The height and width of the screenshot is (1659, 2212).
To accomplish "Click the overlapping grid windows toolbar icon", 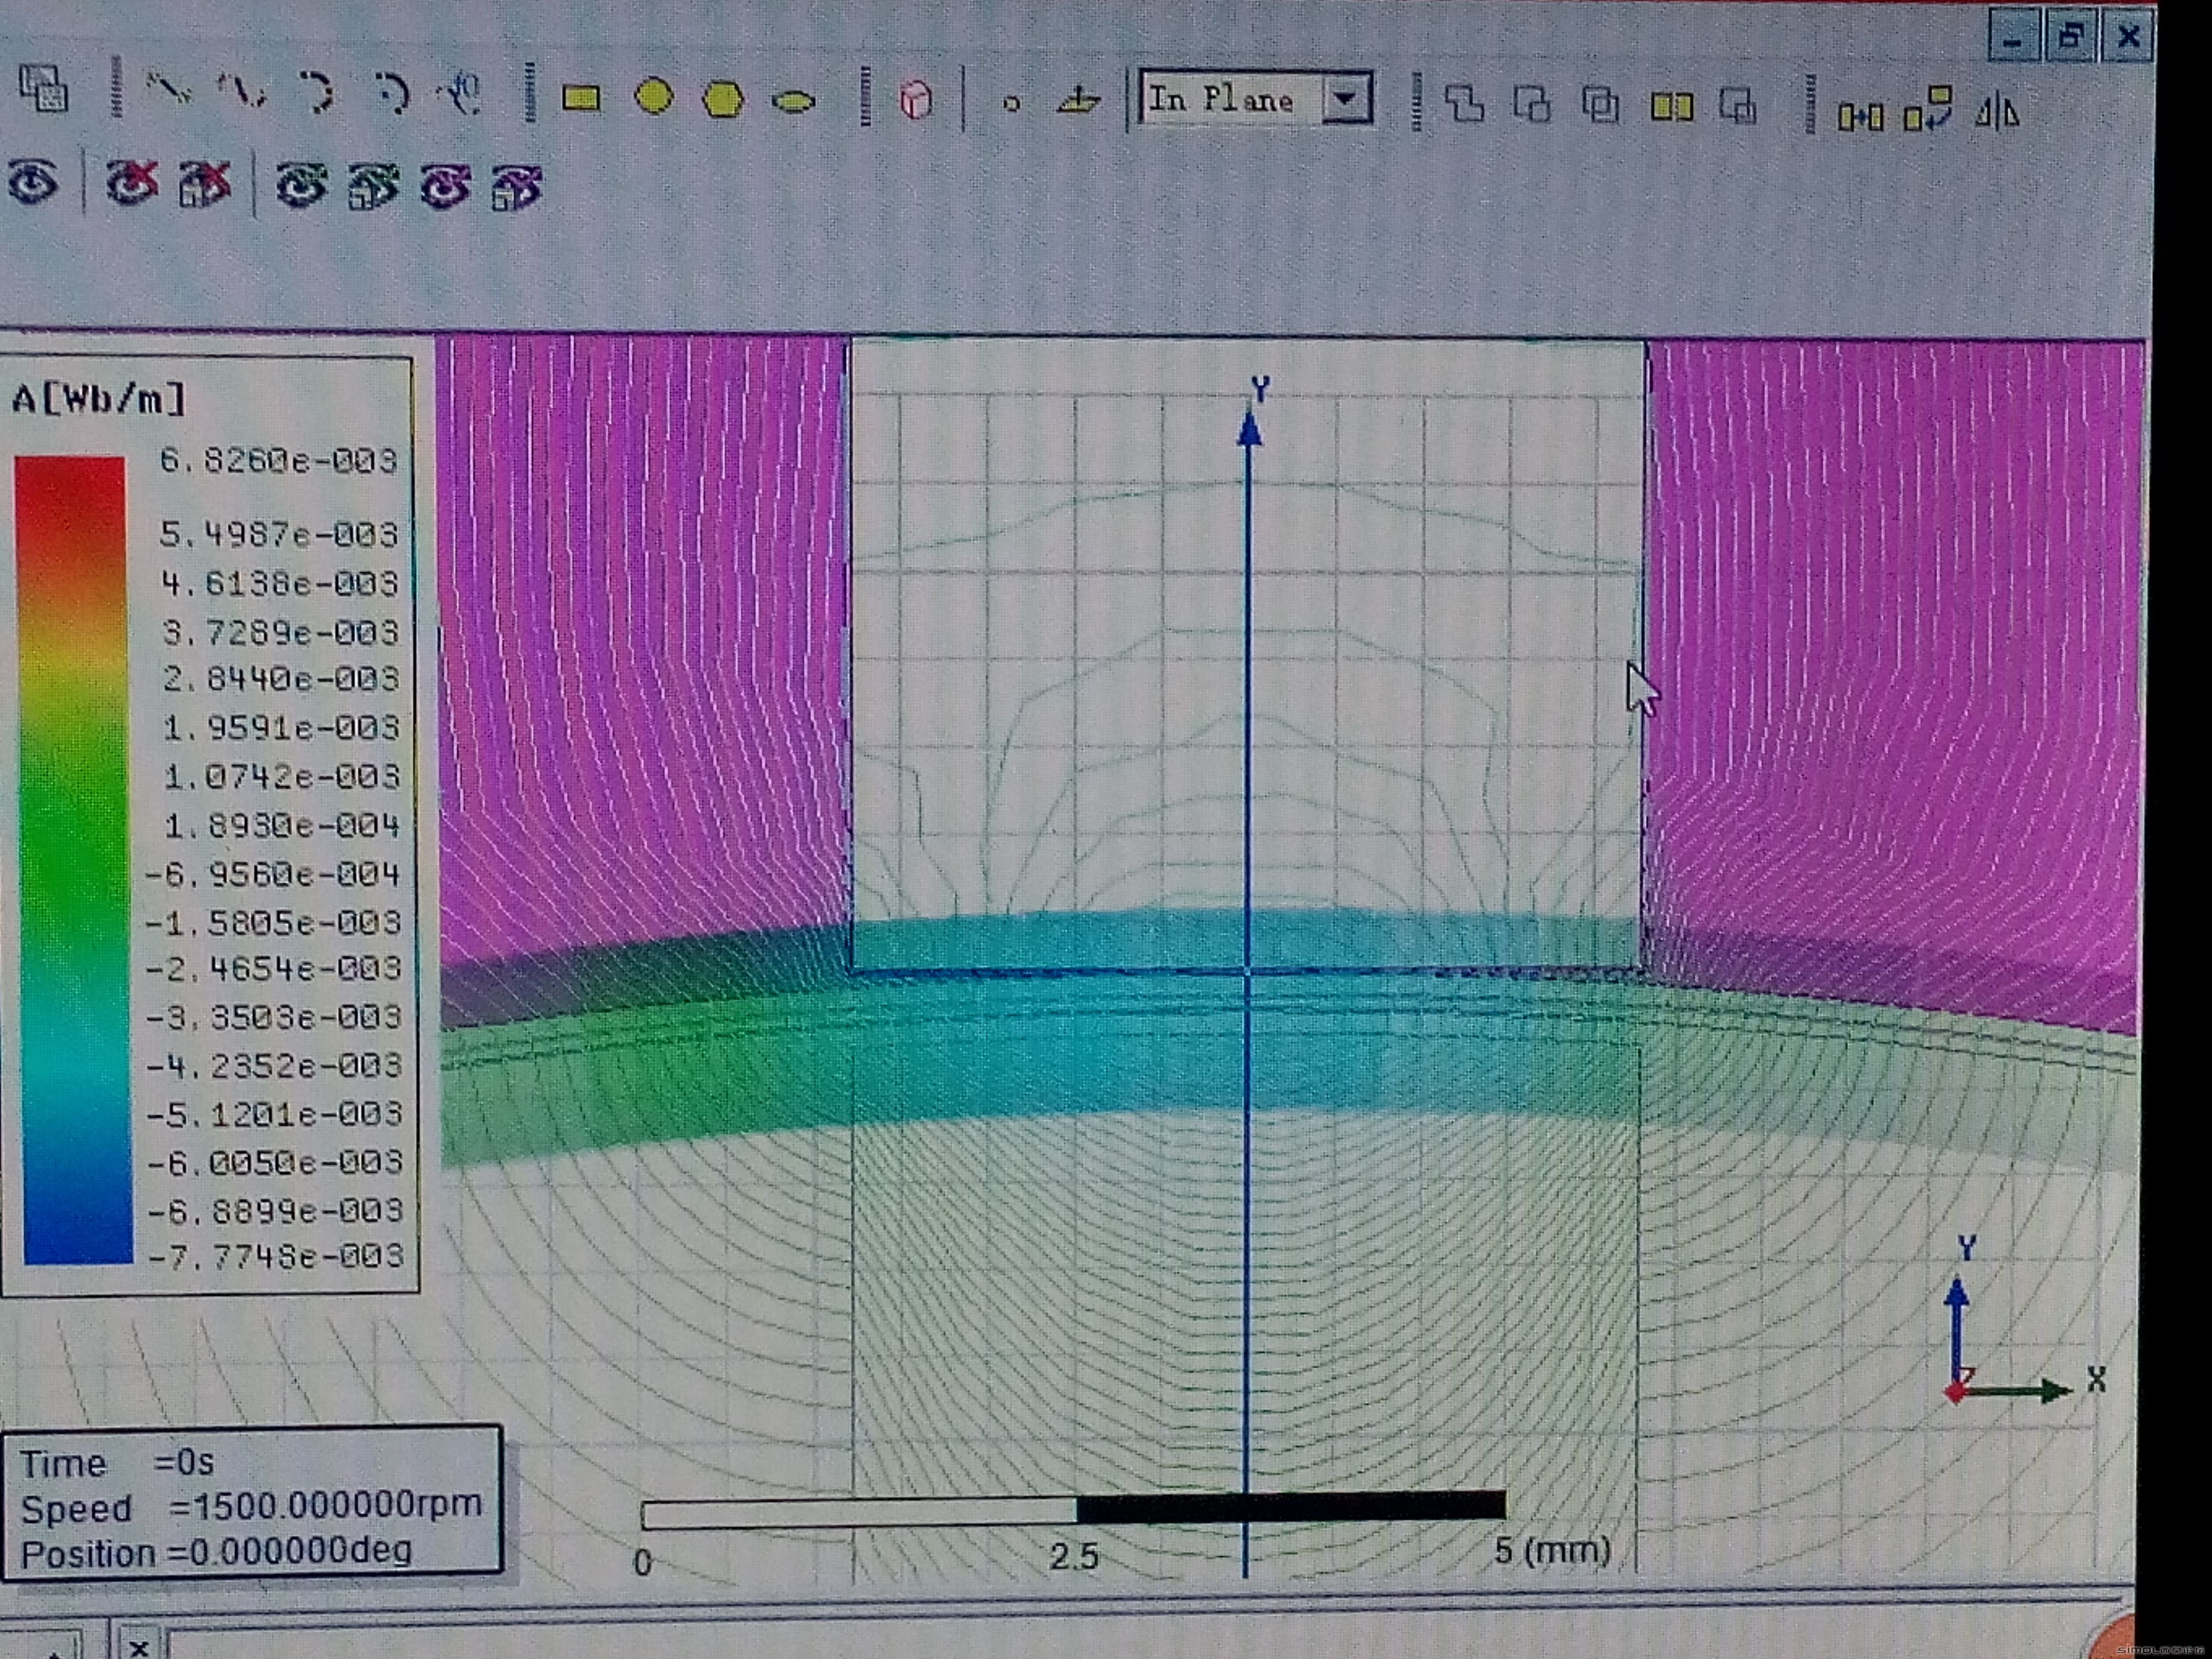I will point(44,89).
